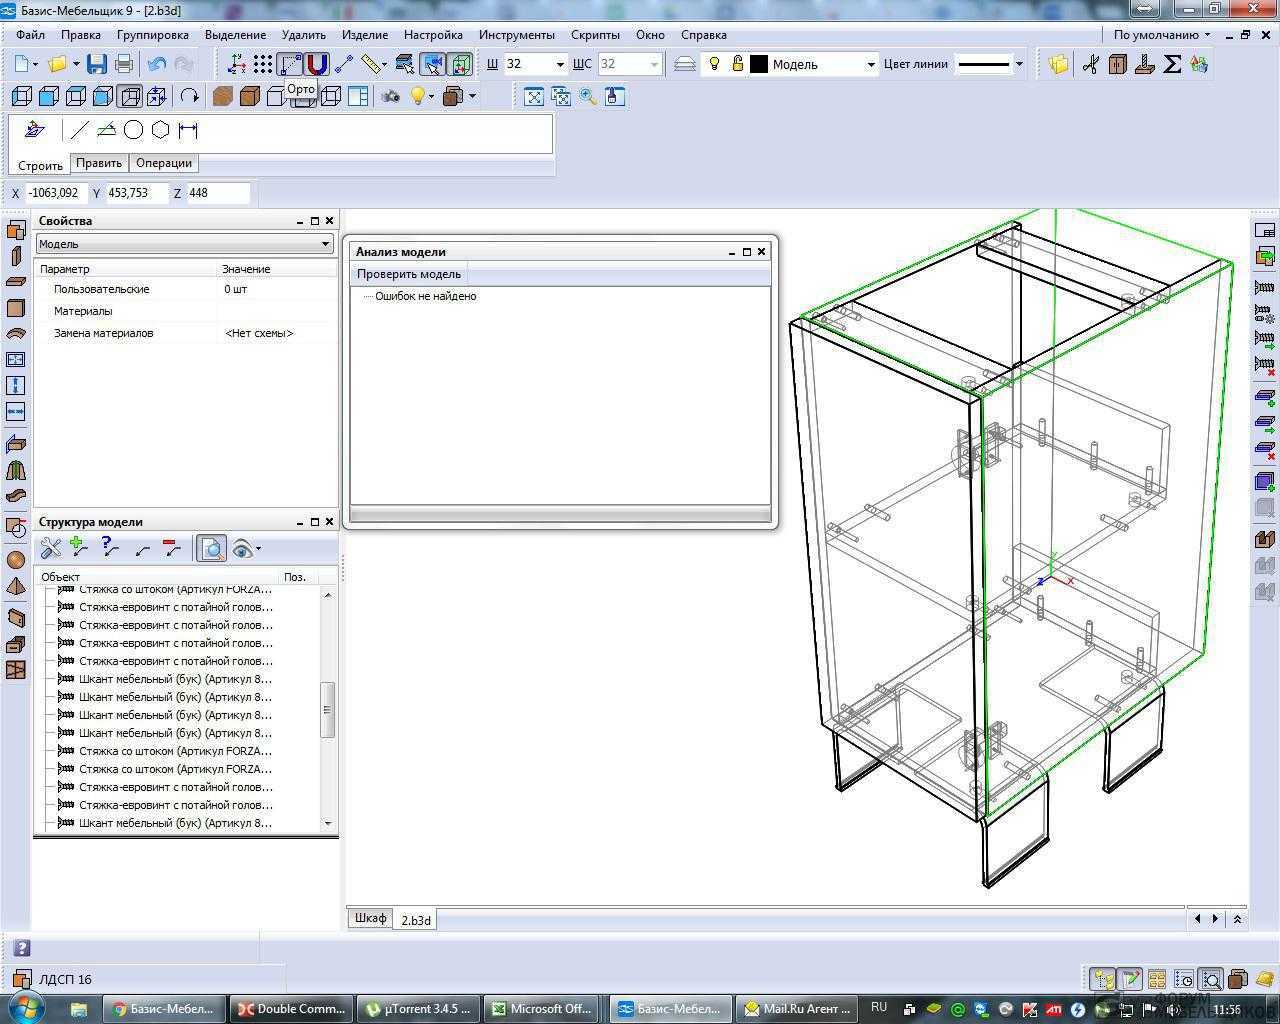Image resolution: width=1280 pixels, height=1024 pixels.
Task: Open the По умолчанию workspace dropdown
Action: click(1162, 34)
